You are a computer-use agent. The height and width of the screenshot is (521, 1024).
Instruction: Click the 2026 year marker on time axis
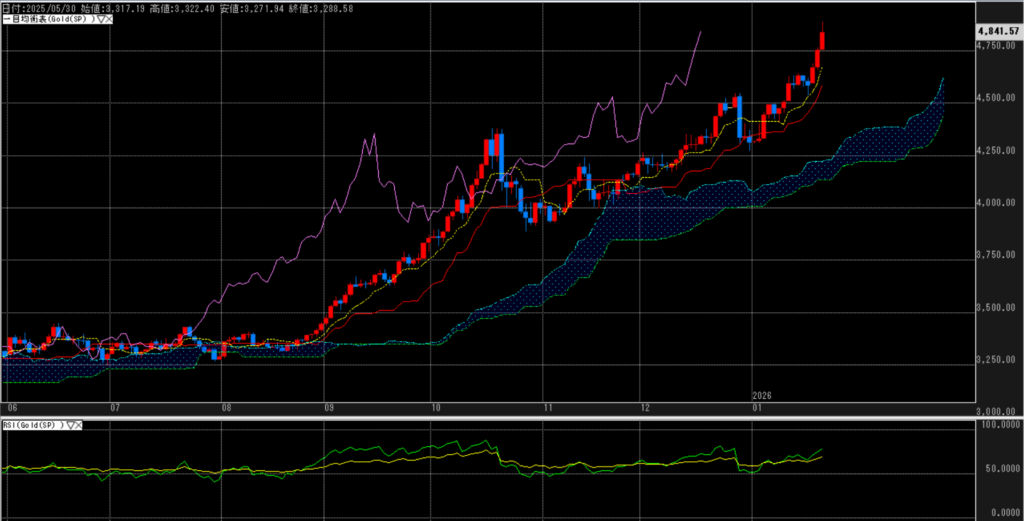pyautogui.click(x=764, y=396)
